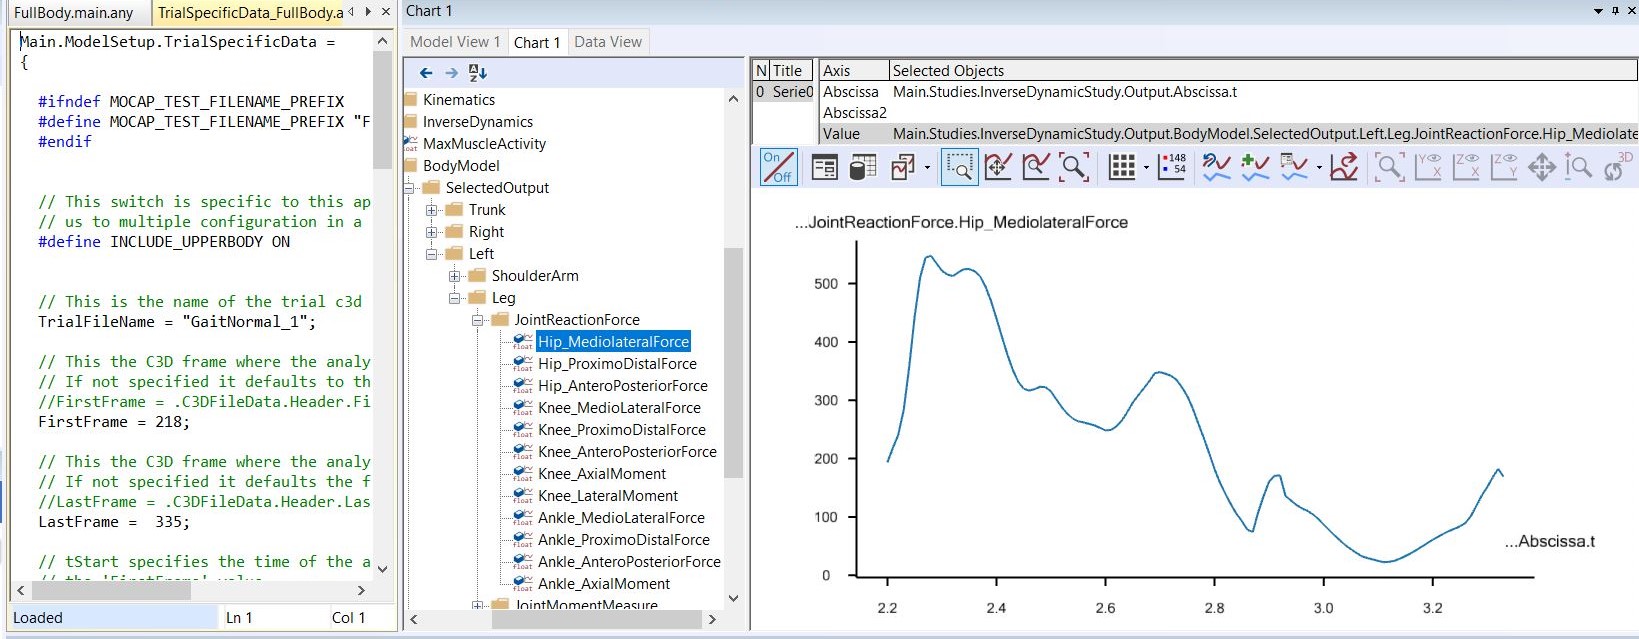Click the series list edit icon
Image resolution: width=1639 pixels, height=639 pixels.
[1294, 167]
